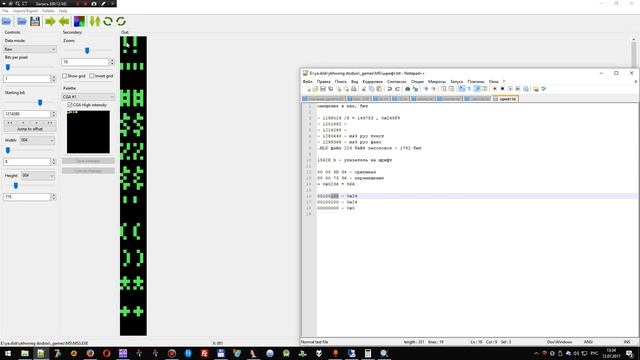Open the File menu of the viewer app

(5, 11)
